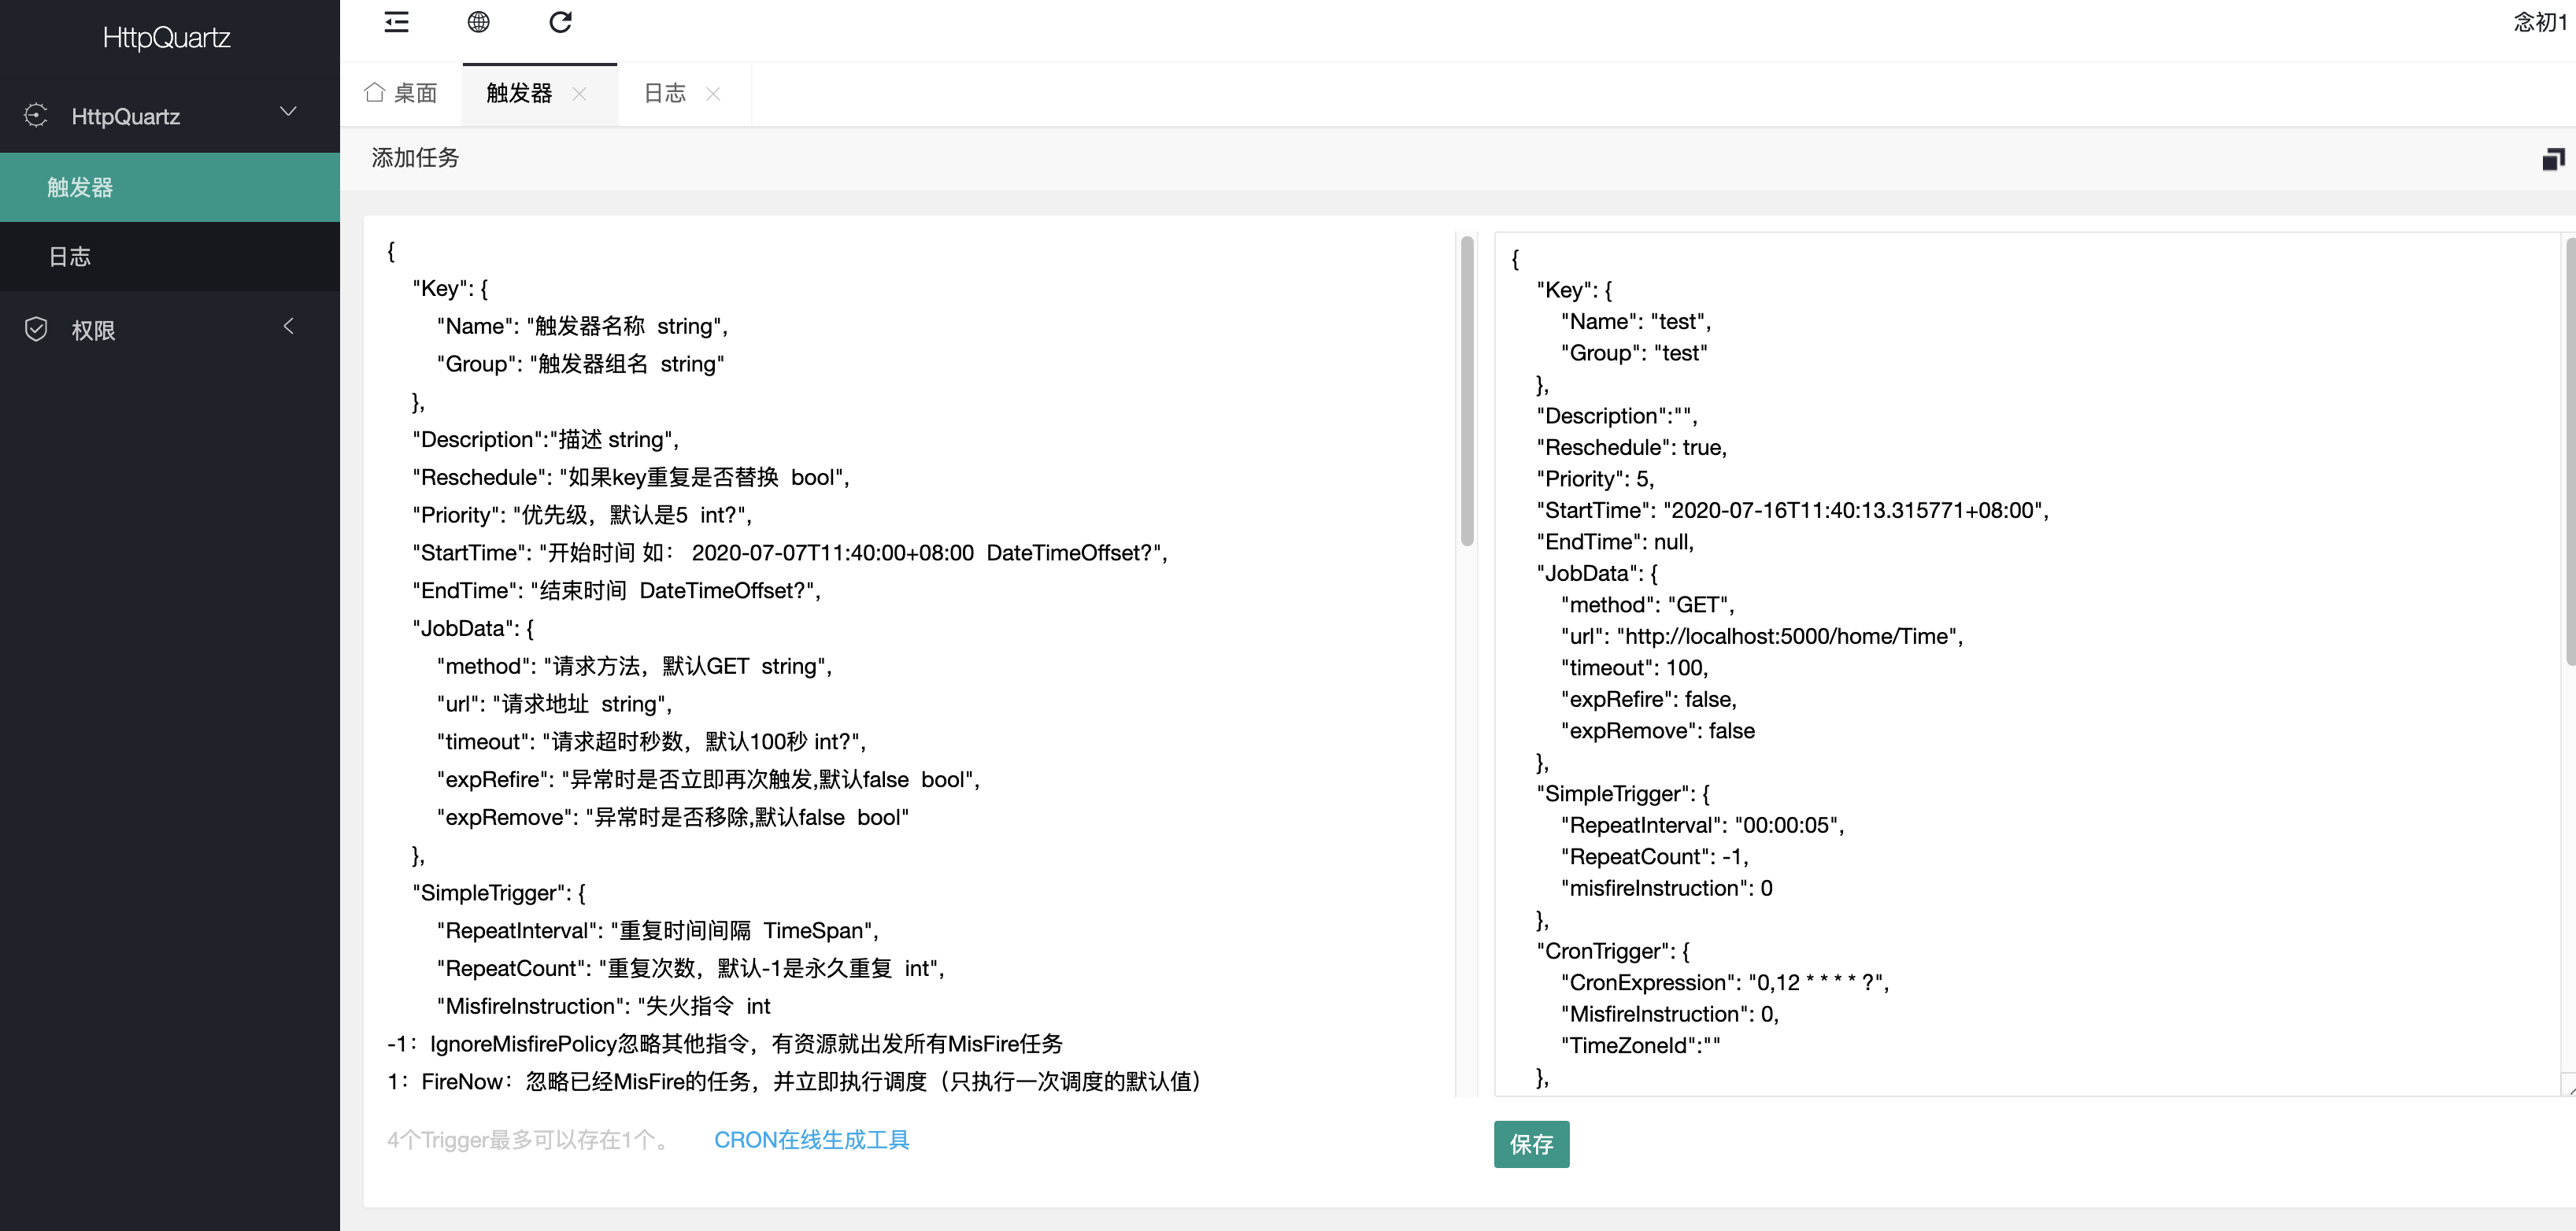Viewport: 2576px width, 1231px height.
Task: Click the "expRefire": false line in editor
Action: pos(1648,700)
